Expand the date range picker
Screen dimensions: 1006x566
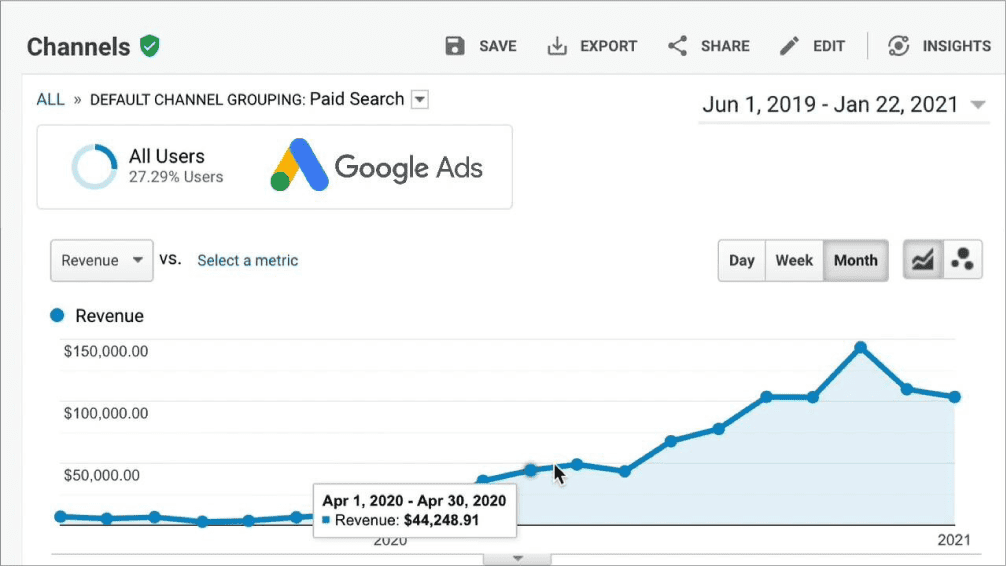click(977, 105)
